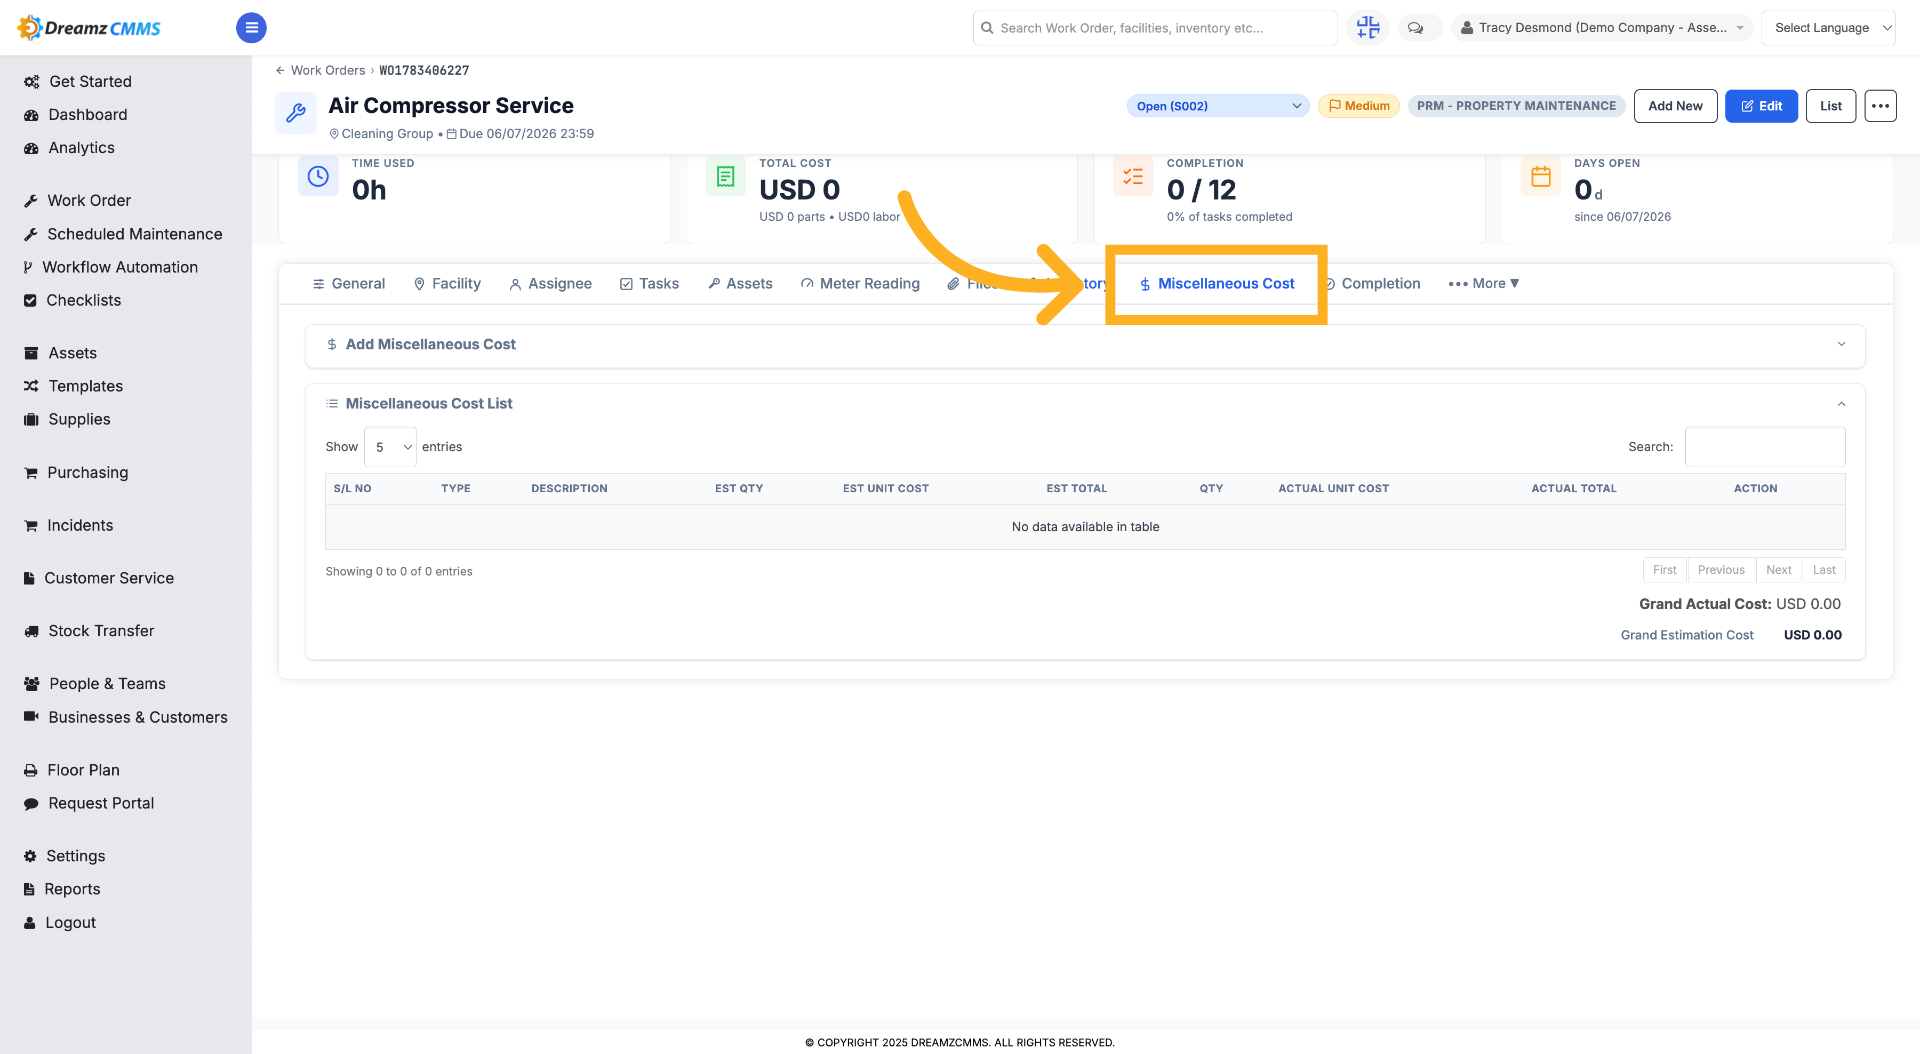Switch to the Facility tab

tap(447, 284)
